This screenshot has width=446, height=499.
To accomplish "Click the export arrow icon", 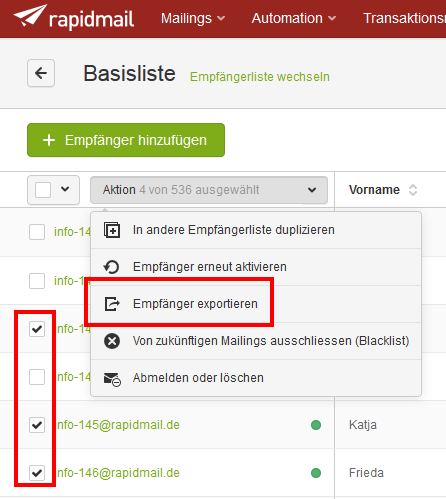I will pyautogui.click(x=112, y=304).
